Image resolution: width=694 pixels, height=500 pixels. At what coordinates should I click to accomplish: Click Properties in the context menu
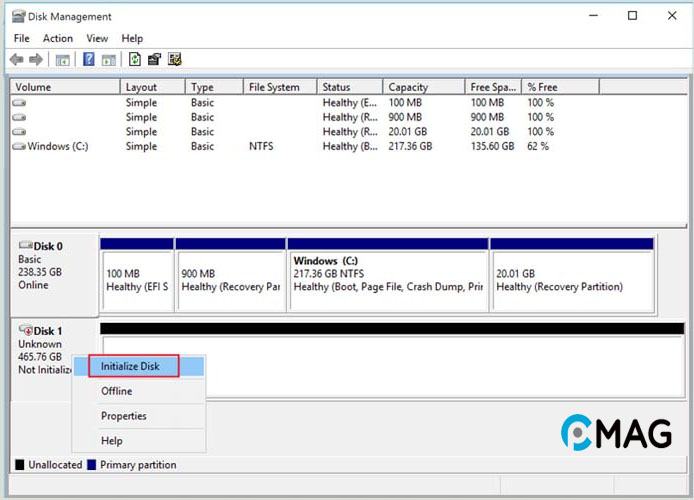point(124,416)
